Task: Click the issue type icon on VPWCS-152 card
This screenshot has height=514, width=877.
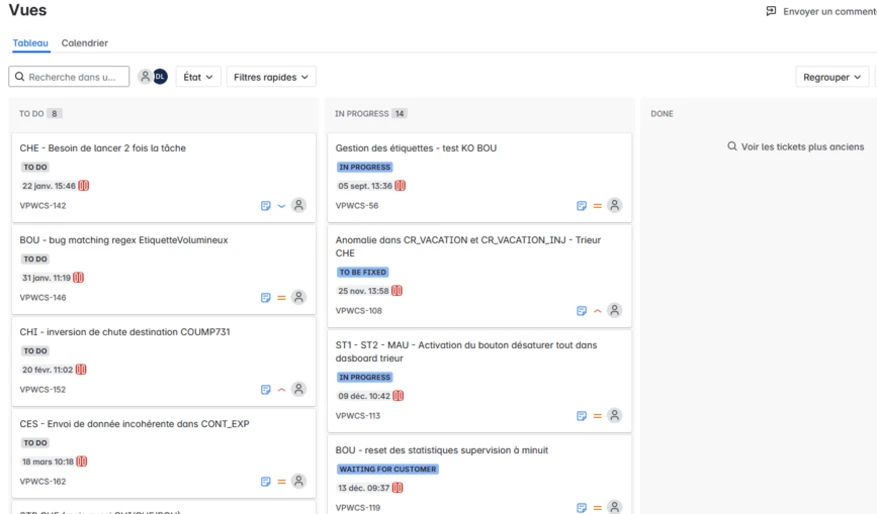Action: pyautogui.click(x=266, y=389)
